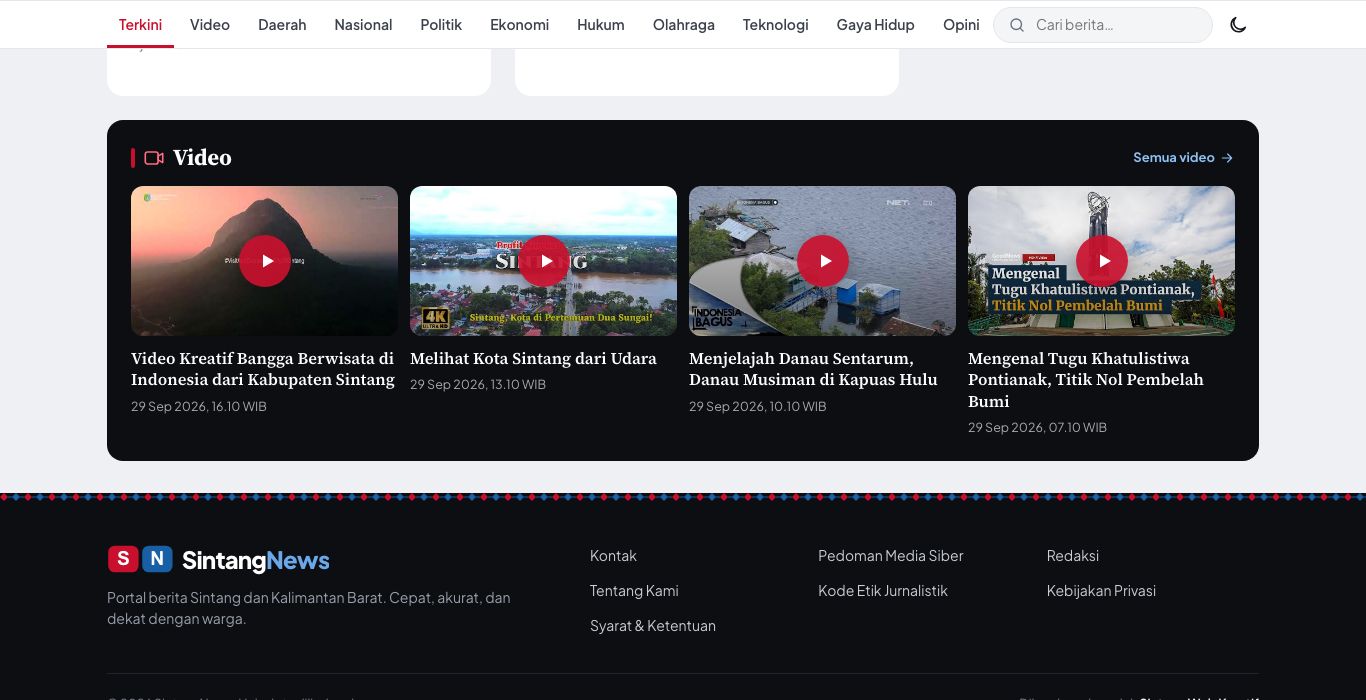The height and width of the screenshot is (700, 1366).
Task: Click the Redaksi footer link
Action: click(x=1073, y=556)
